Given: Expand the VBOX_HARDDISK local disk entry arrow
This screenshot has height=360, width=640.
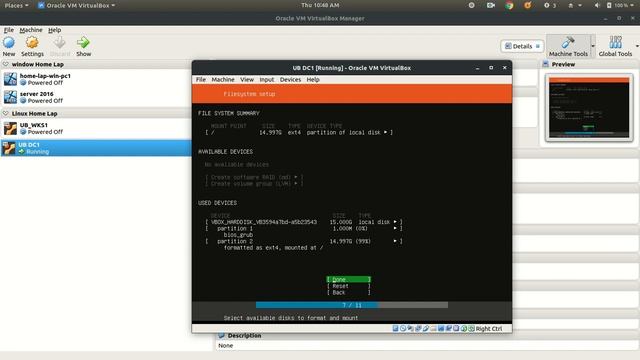Looking at the screenshot, I should 395,222.
